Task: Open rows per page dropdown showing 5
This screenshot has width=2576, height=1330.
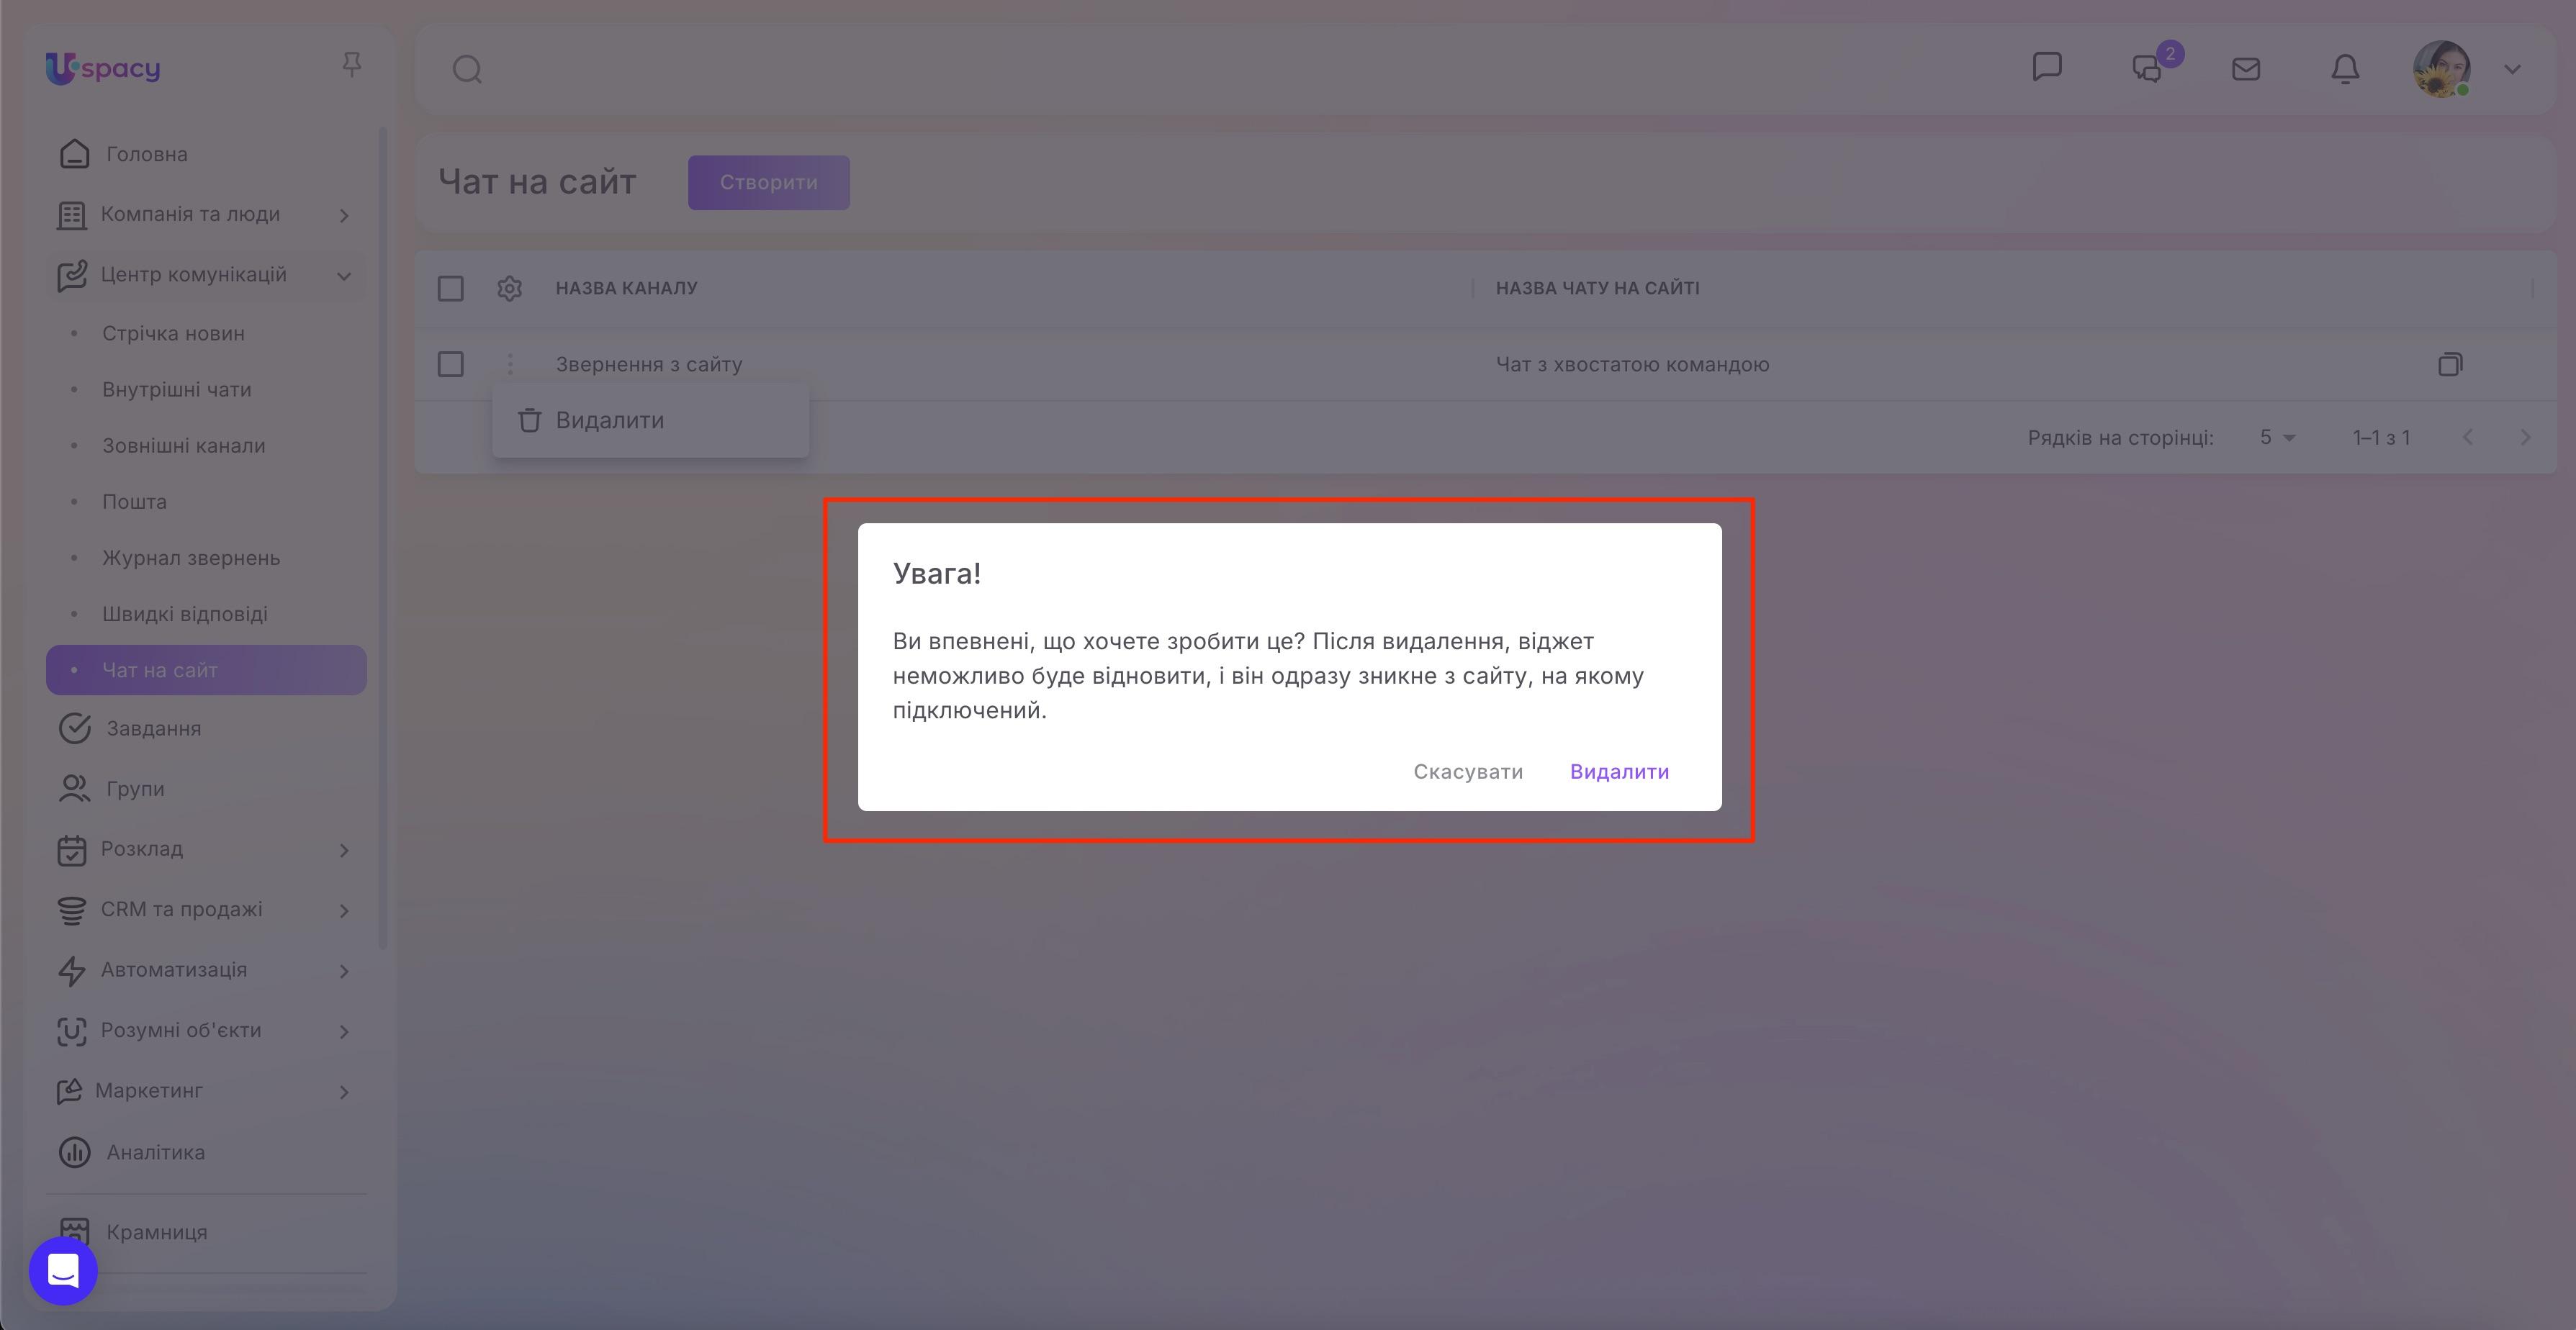Action: pos(2277,437)
